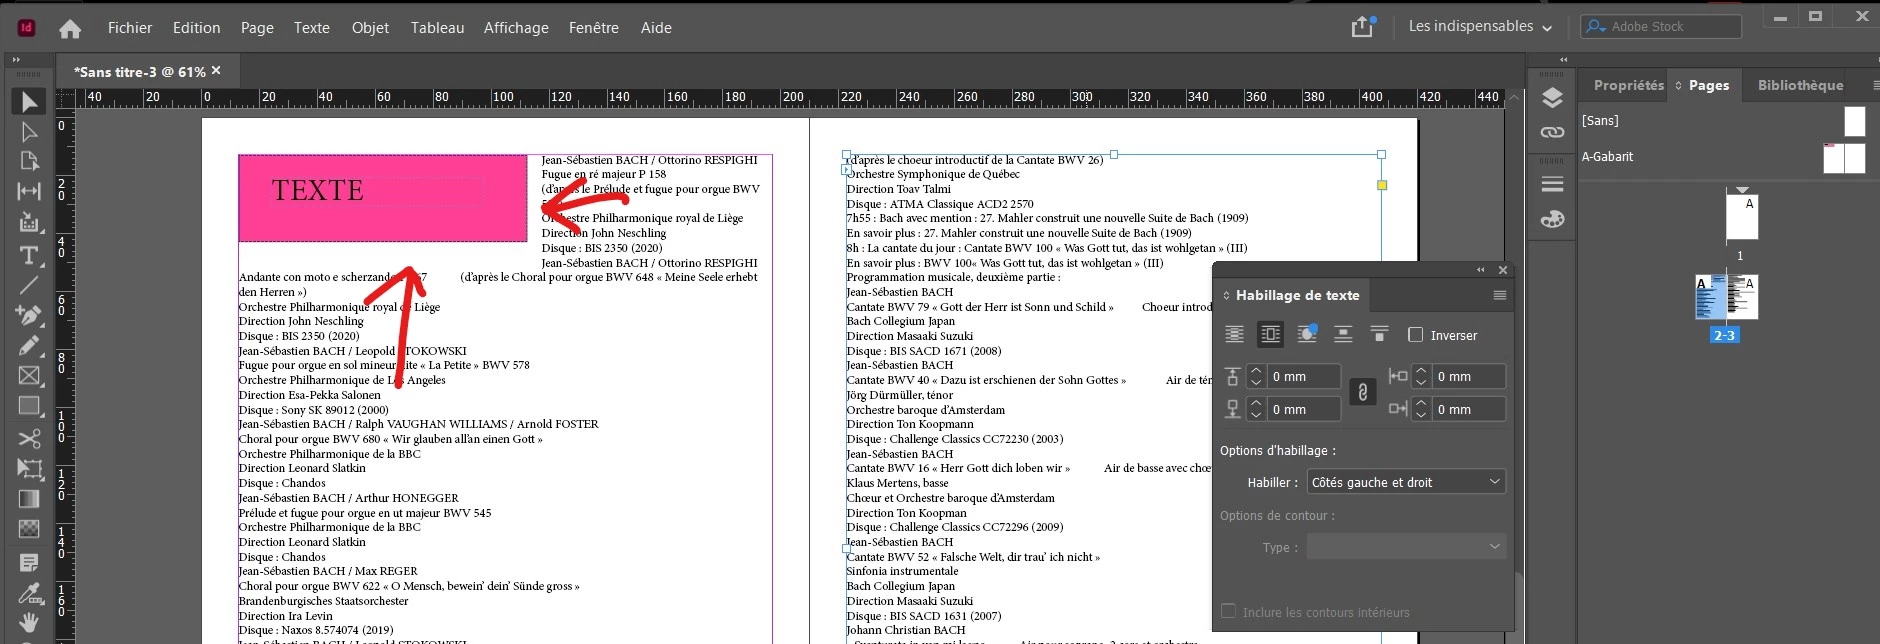Viewport: 1880px width, 644px height.
Task: Select the Gap tool
Action: point(29,191)
